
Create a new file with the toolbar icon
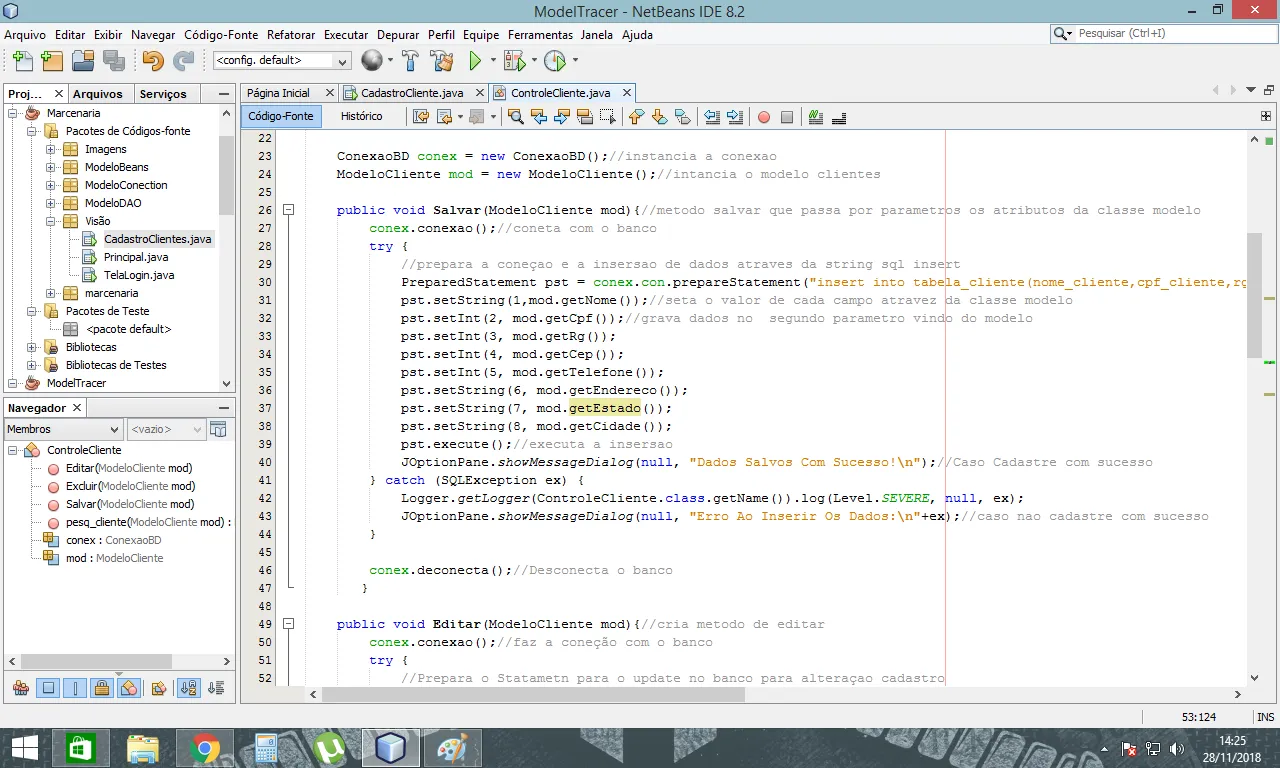click(21, 61)
